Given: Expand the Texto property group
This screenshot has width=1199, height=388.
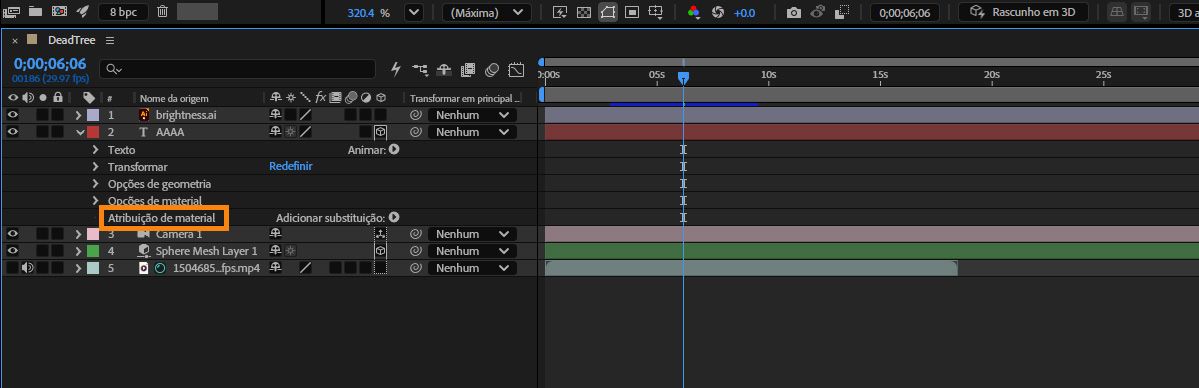Looking at the screenshot, I should pos(96,150).
